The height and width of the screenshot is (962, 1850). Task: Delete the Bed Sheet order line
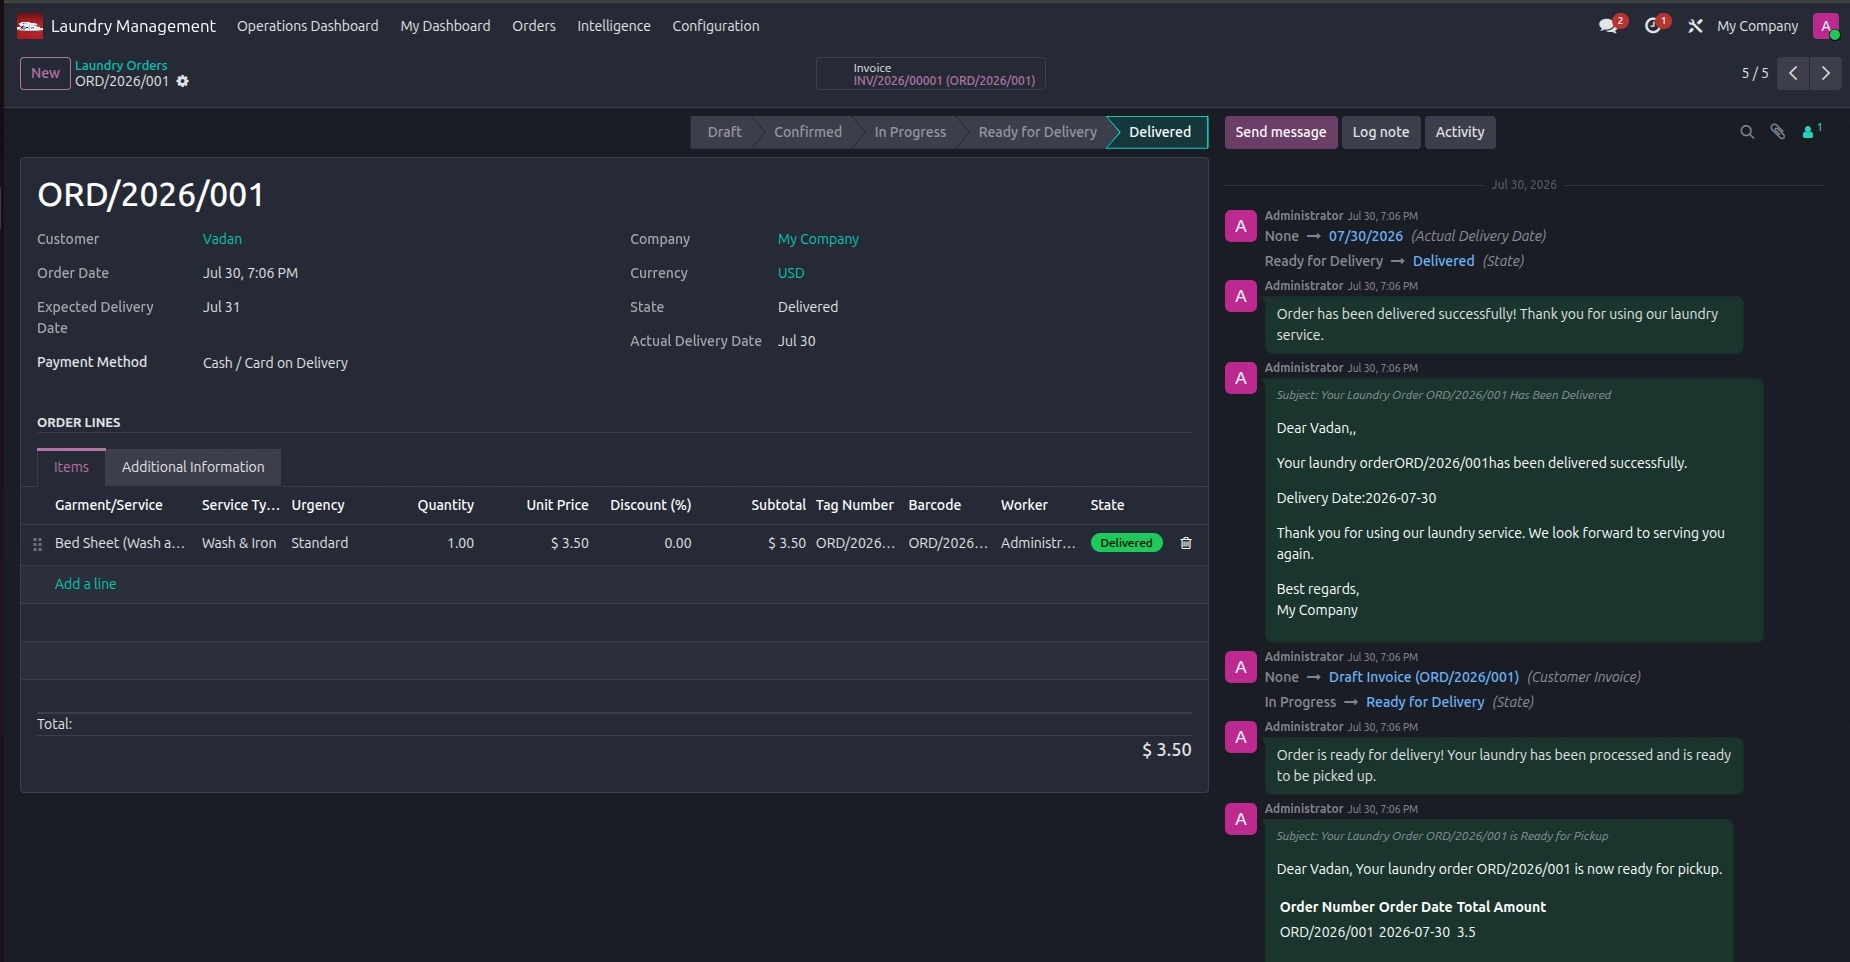click(x=1186, y=543)
